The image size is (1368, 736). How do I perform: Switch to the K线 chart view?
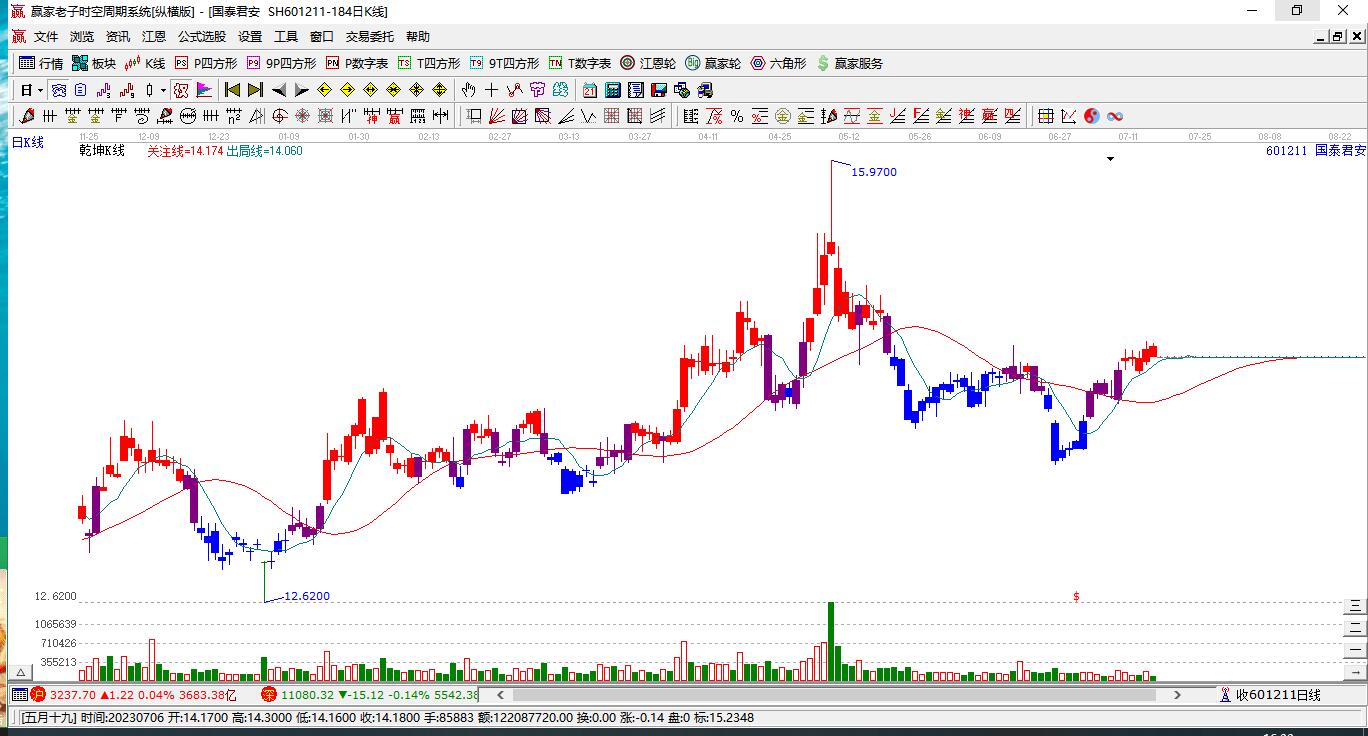coord(145,63)
